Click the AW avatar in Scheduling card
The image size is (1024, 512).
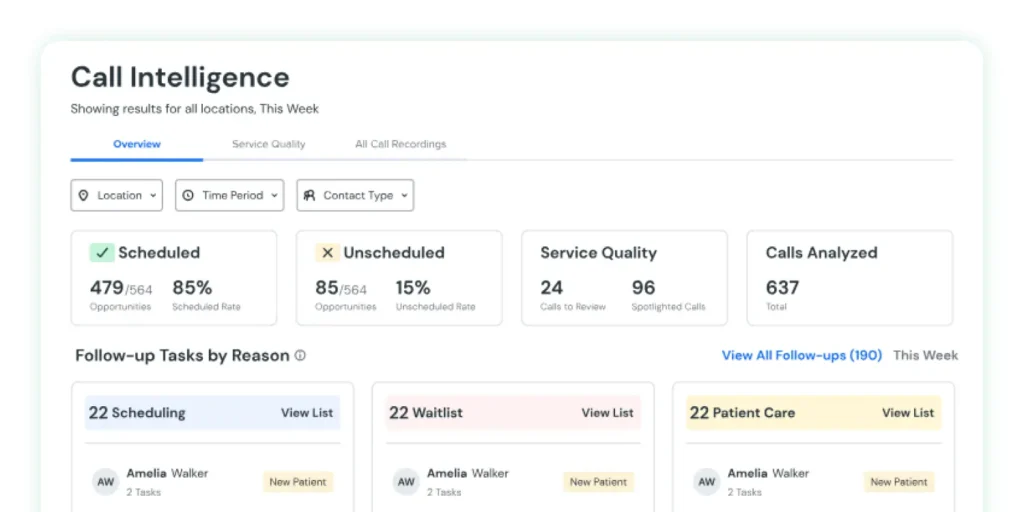(106, 481)
